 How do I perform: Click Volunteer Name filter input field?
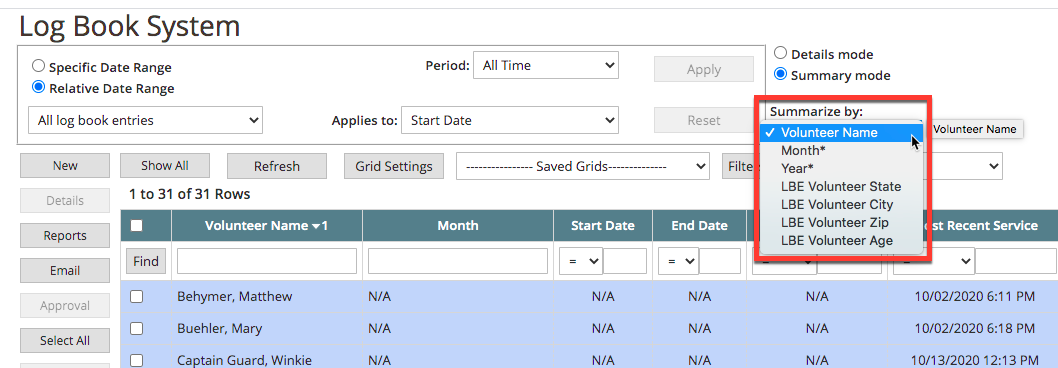267,261
